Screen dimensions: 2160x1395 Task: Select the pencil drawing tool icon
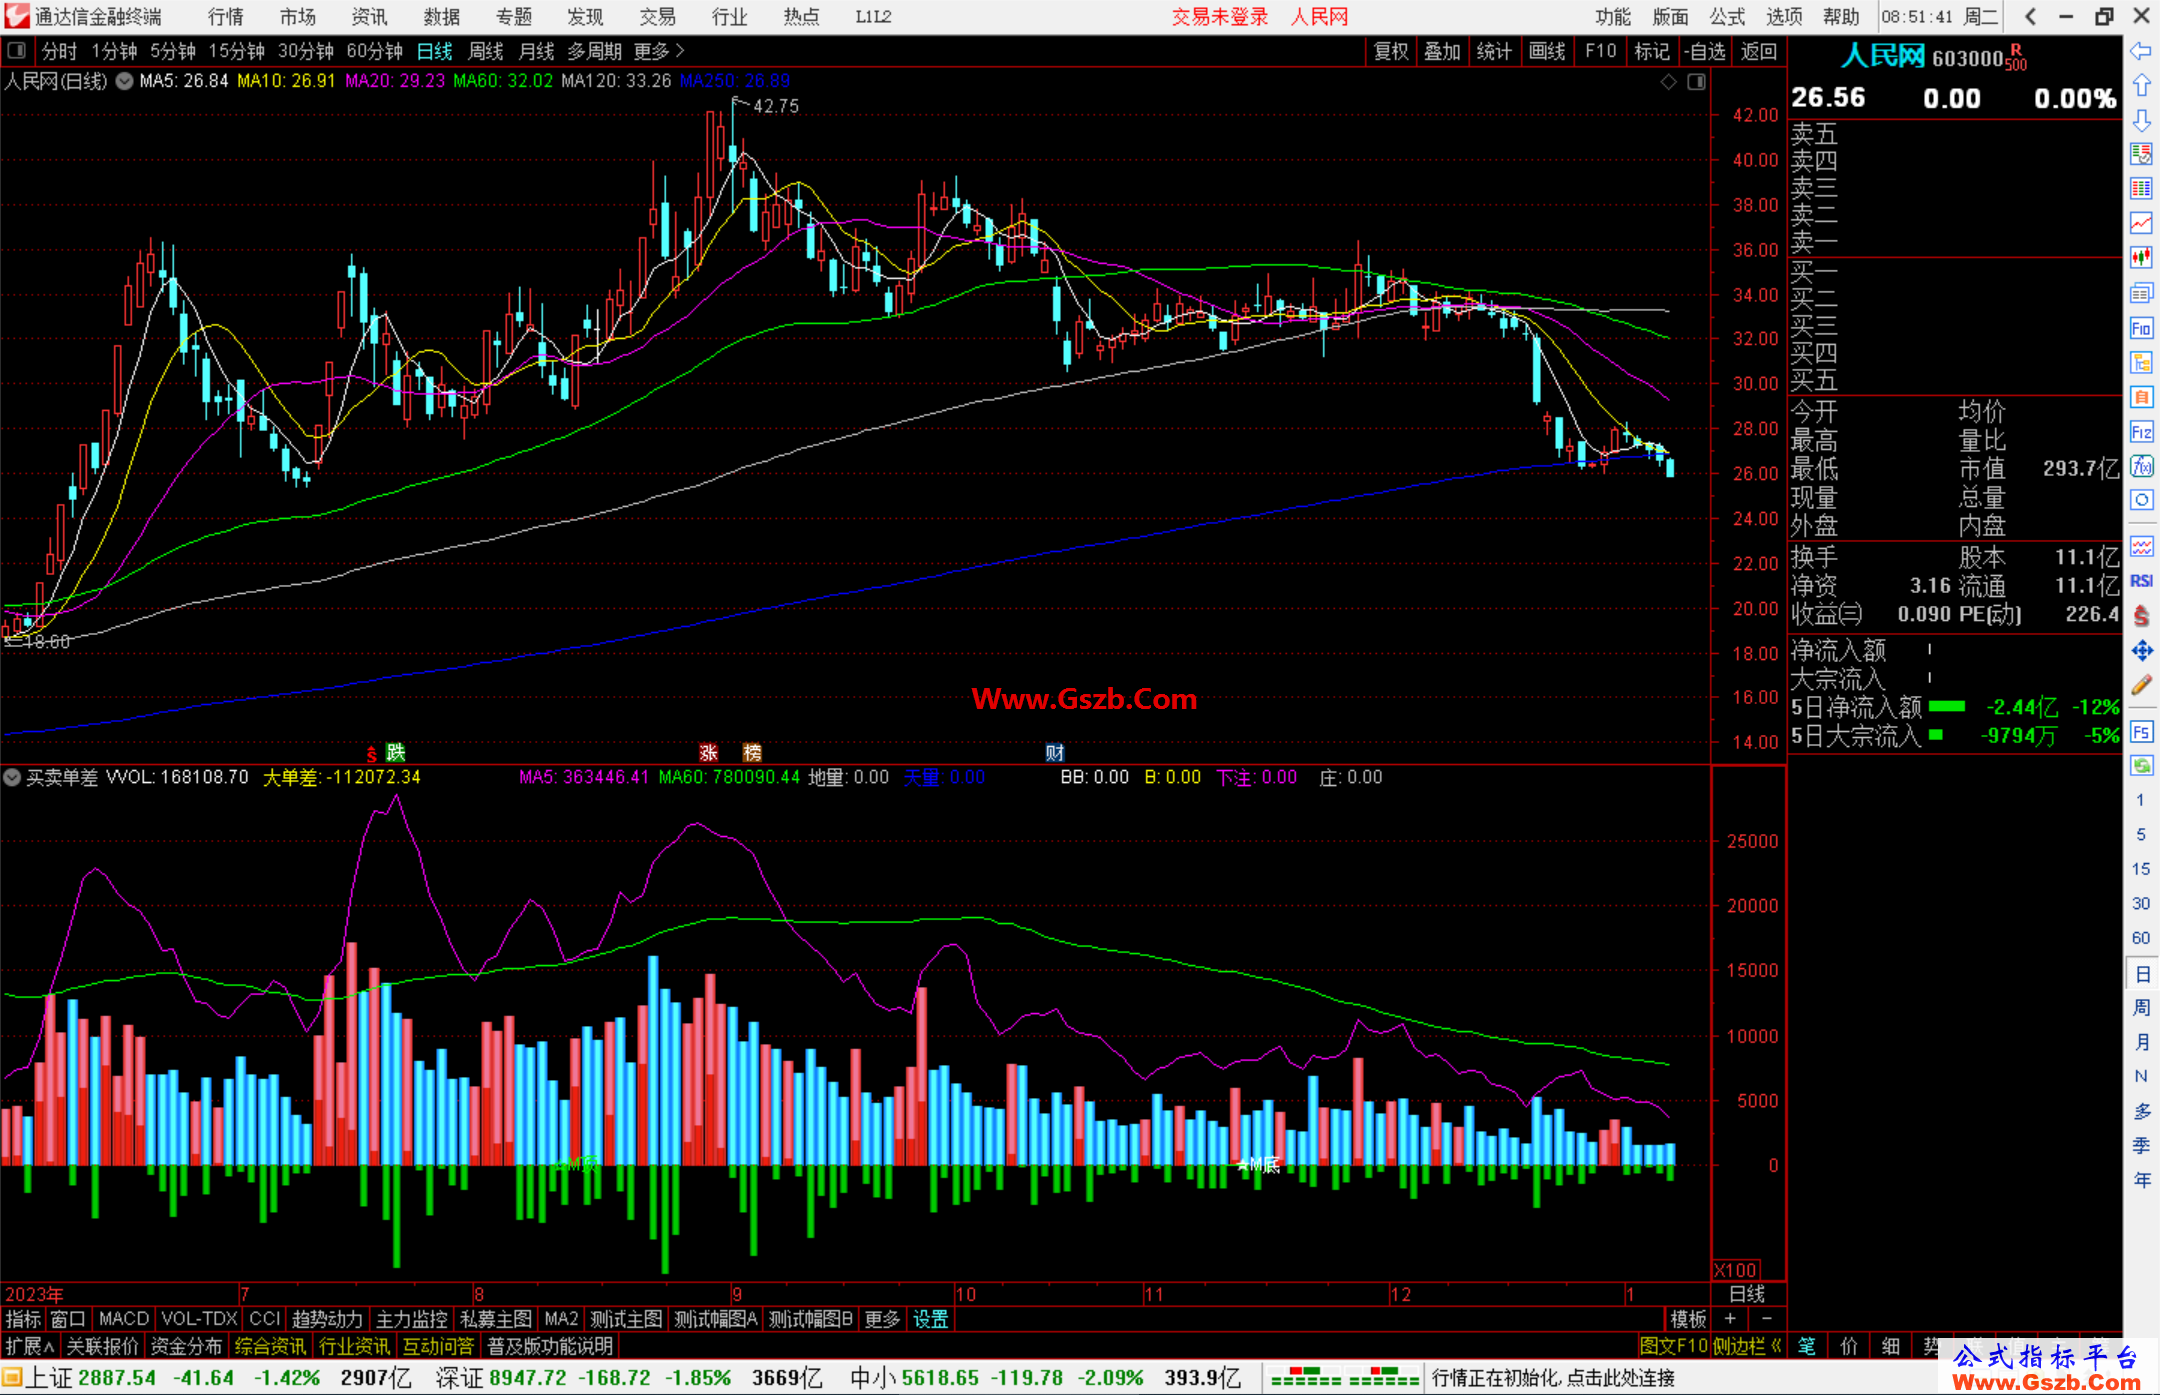(2141, 685)
